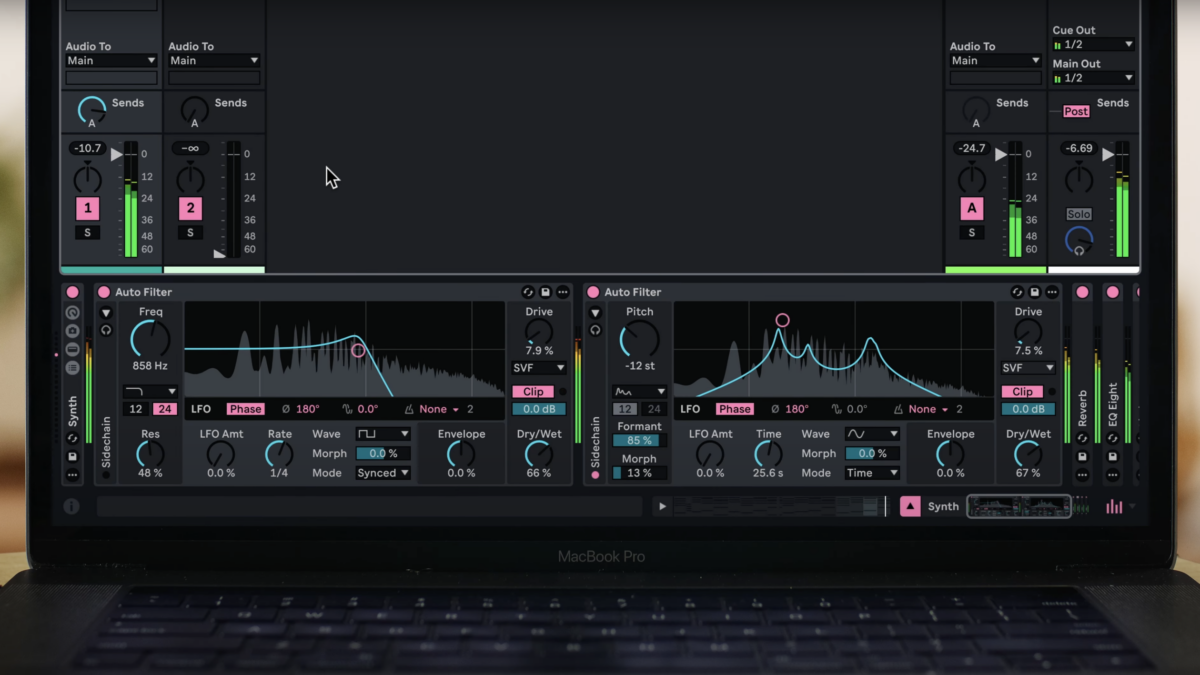1200x675 pixels.
Task: Disable the Clip button on right Auto Filter
Action: (1022, 392)
